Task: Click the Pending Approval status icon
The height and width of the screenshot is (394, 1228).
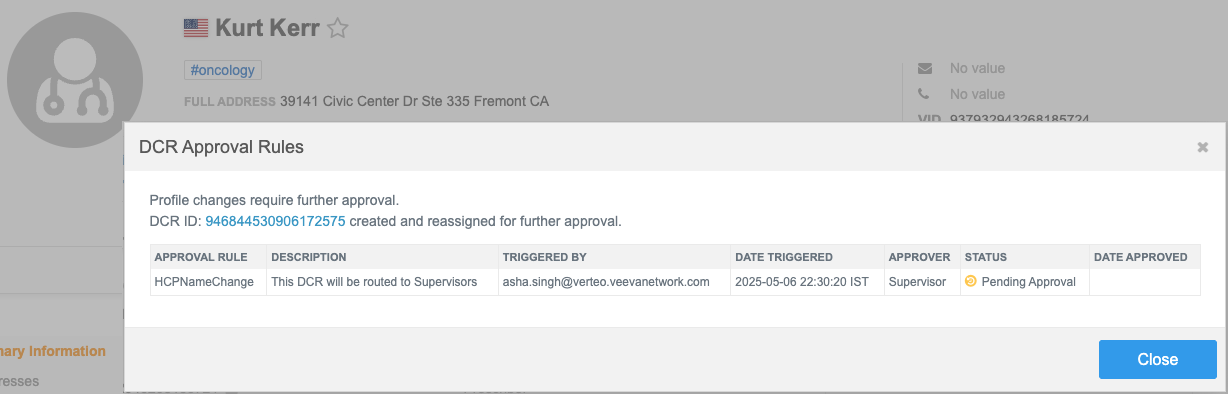Action: [970, 282]
